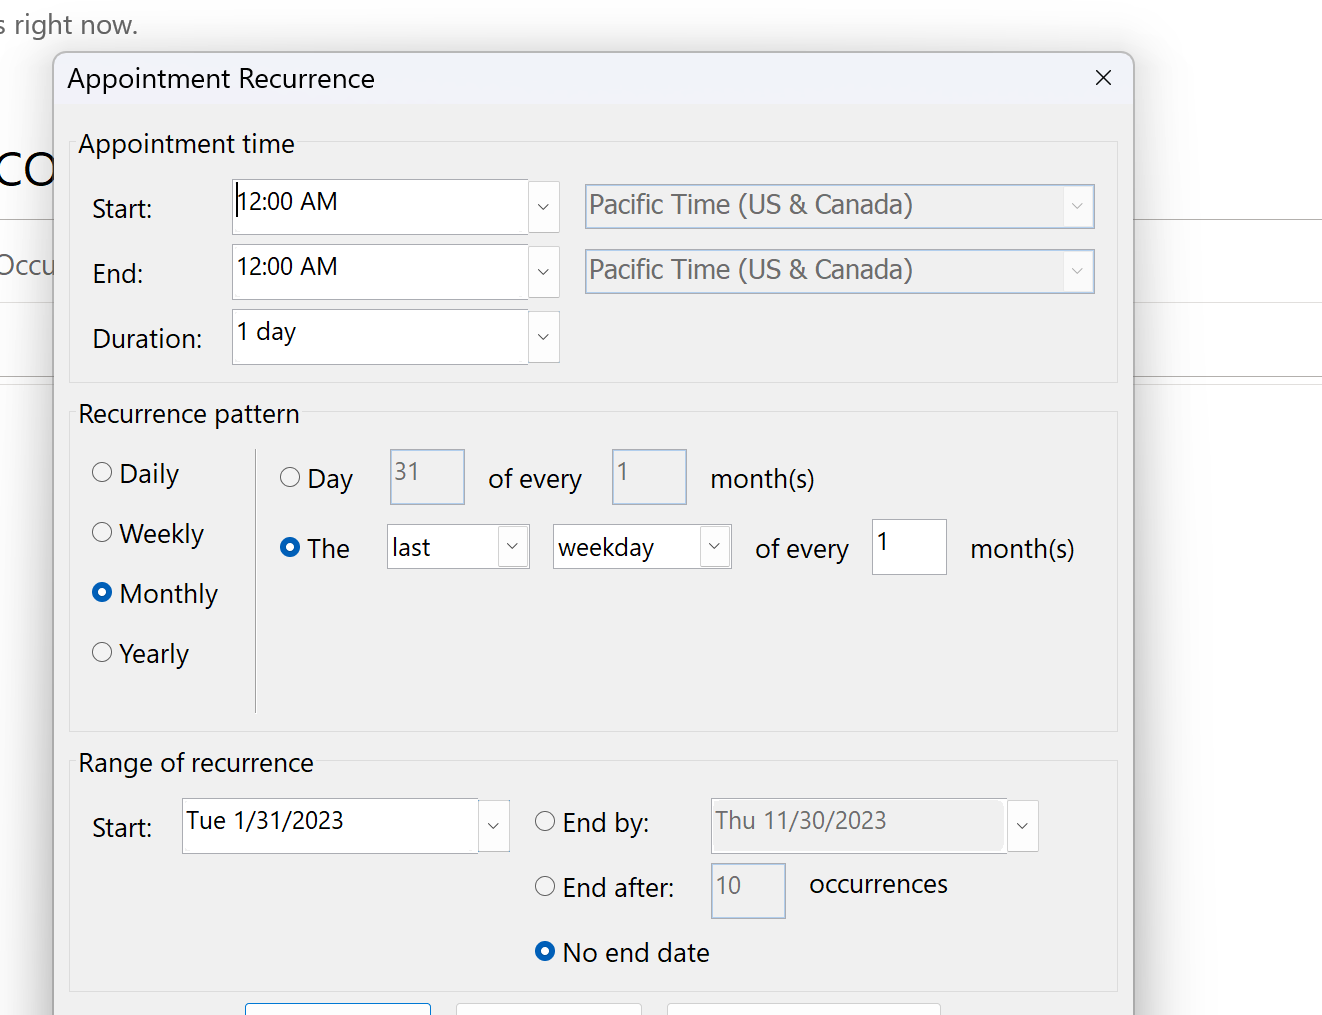The image size is (1322, 1015).
Task: Open the End time dropdown arrow
Action: [543, 272]
